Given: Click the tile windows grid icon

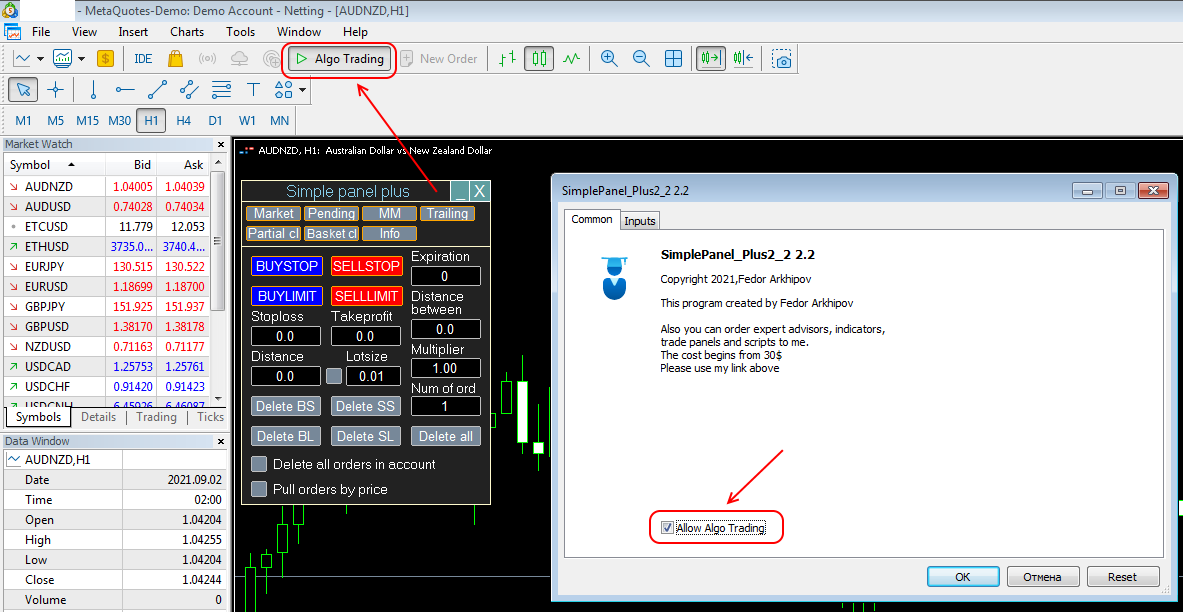Looking at the screenshot, I should [674, 58].
